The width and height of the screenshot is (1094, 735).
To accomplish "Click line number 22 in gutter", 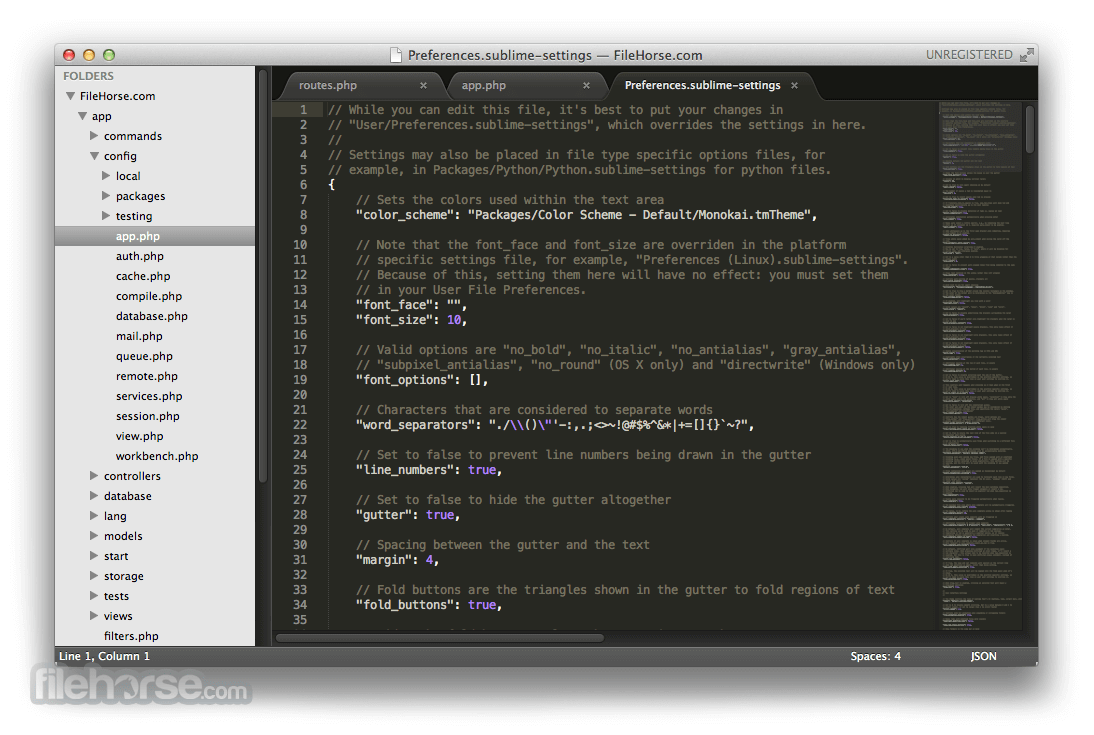I will click(300, 425).
